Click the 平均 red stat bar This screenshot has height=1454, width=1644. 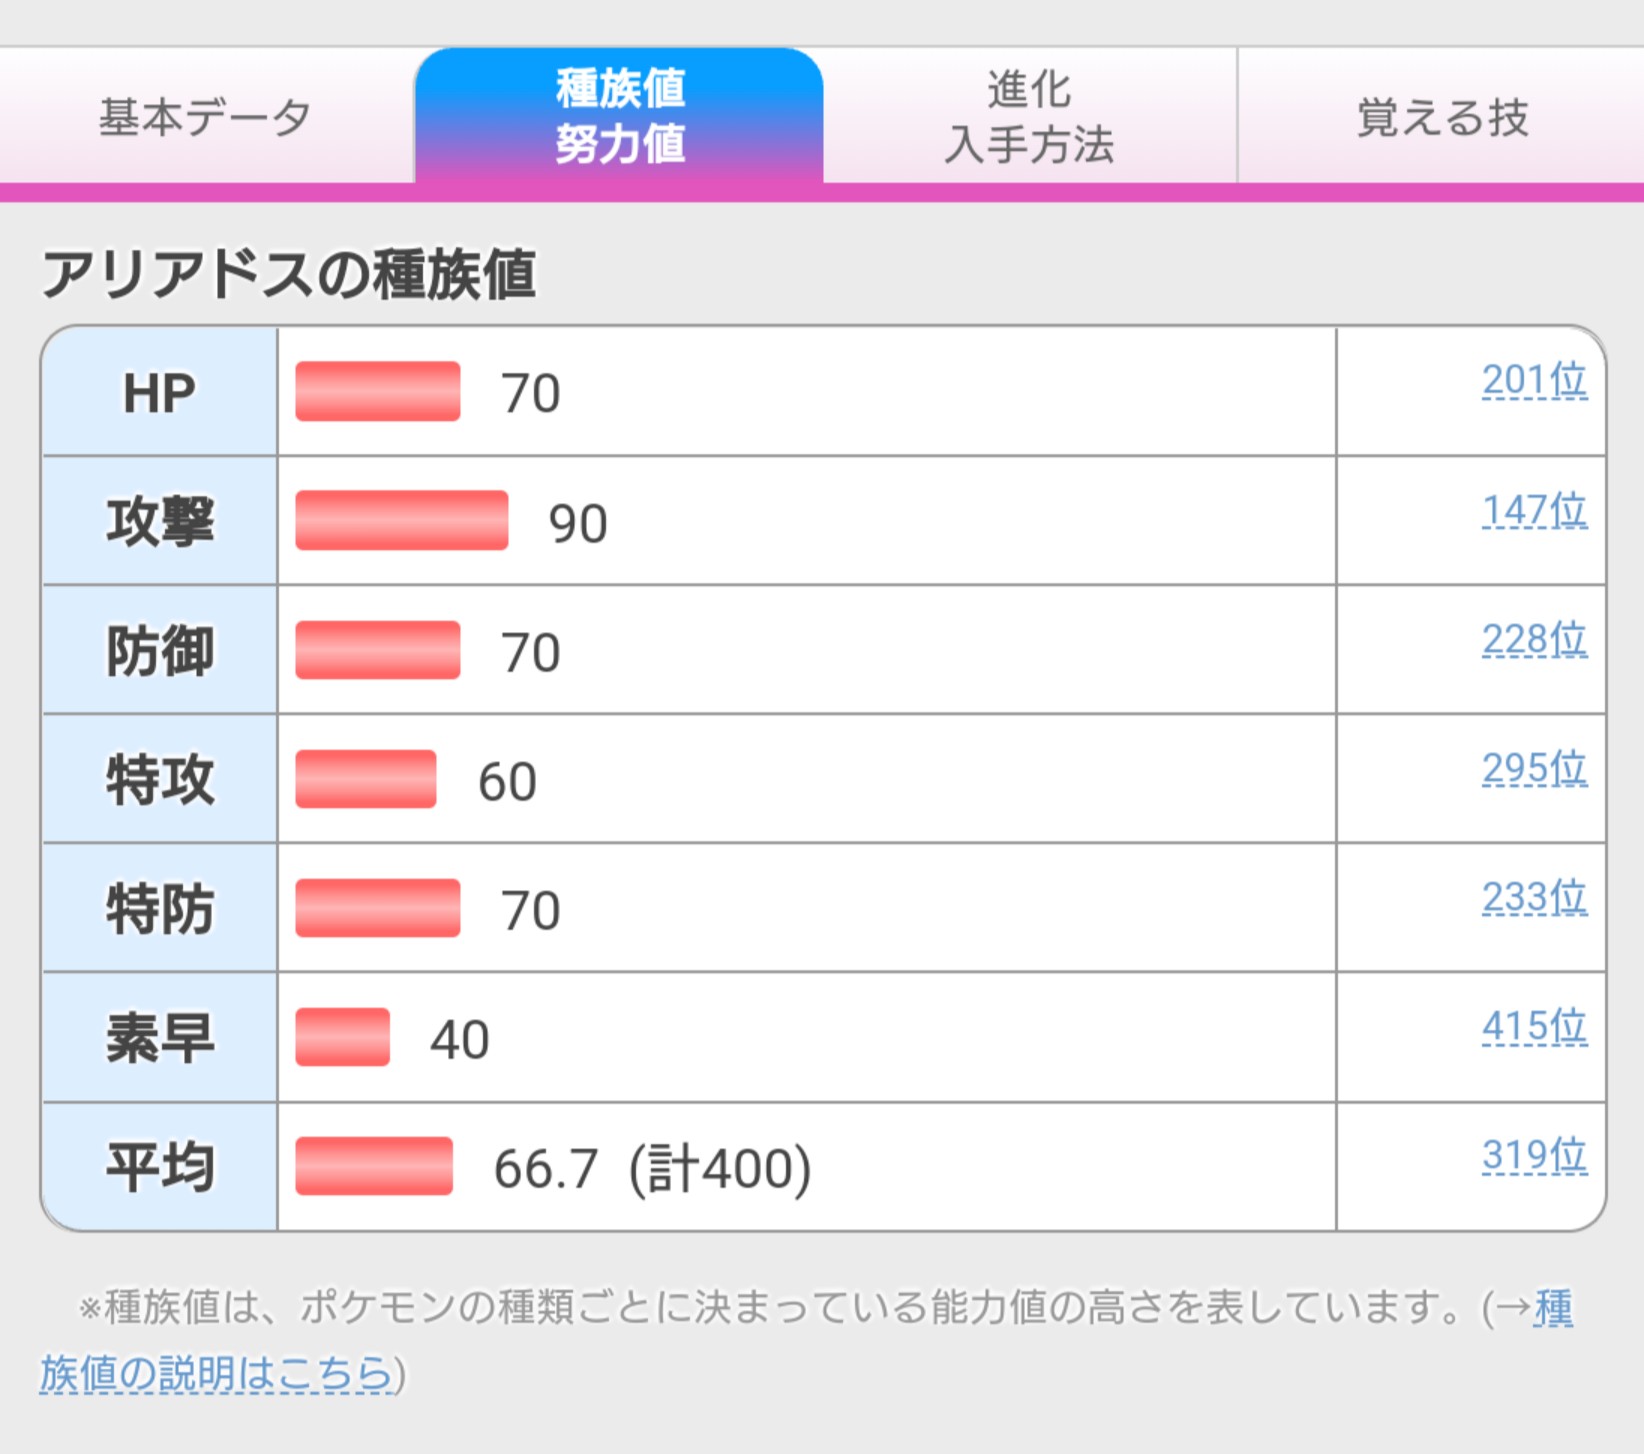tap(374, 1166)
